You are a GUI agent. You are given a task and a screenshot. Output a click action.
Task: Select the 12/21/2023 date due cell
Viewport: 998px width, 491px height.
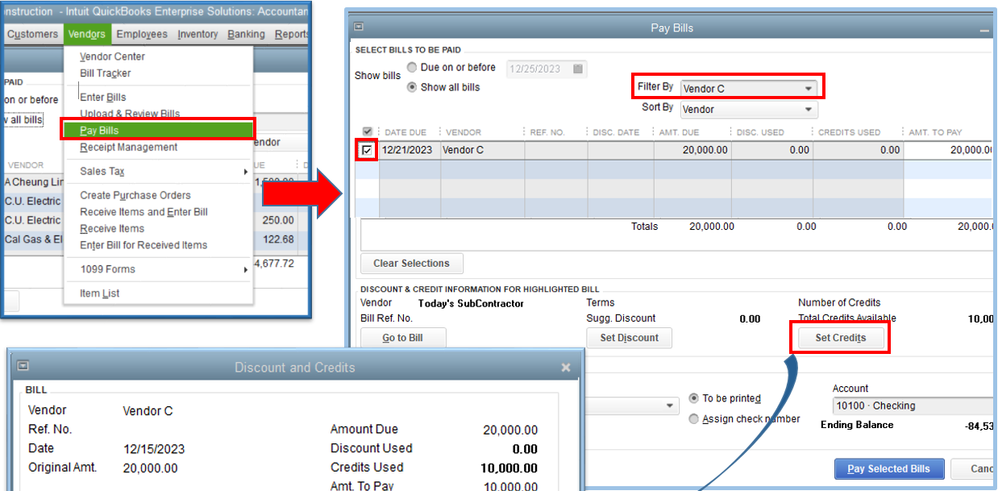coord(410,150)
